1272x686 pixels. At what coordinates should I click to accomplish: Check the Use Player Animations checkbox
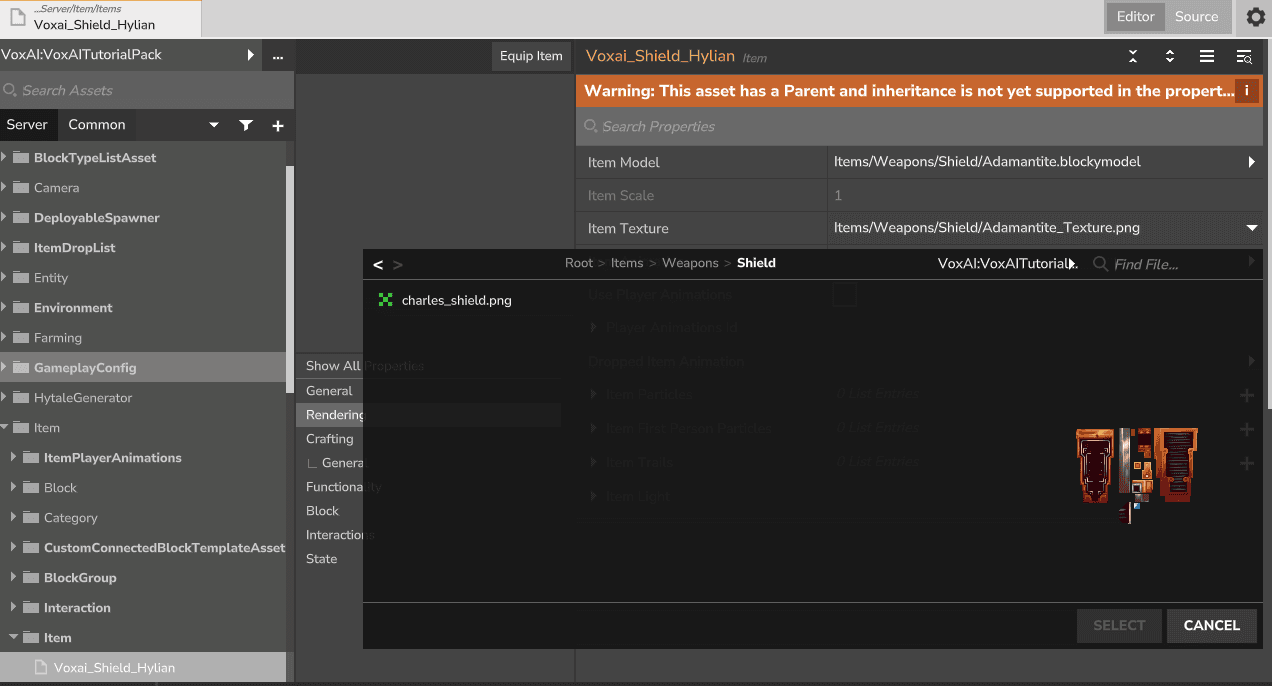pyautogui.click(x=843, y=295)
